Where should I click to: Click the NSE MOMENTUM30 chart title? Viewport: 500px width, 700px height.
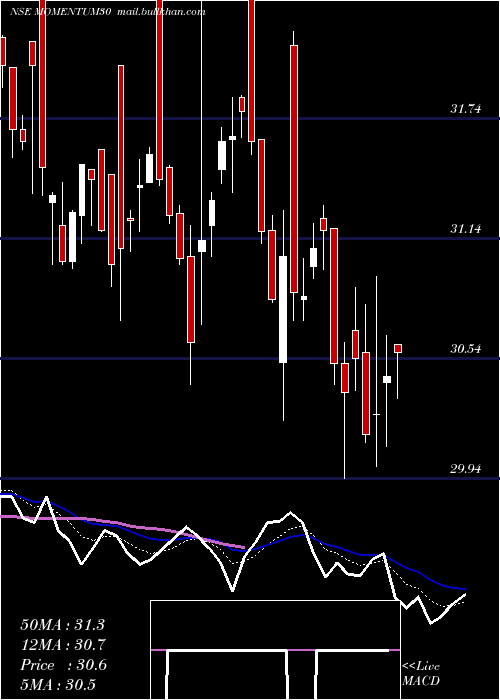(61, 12)
